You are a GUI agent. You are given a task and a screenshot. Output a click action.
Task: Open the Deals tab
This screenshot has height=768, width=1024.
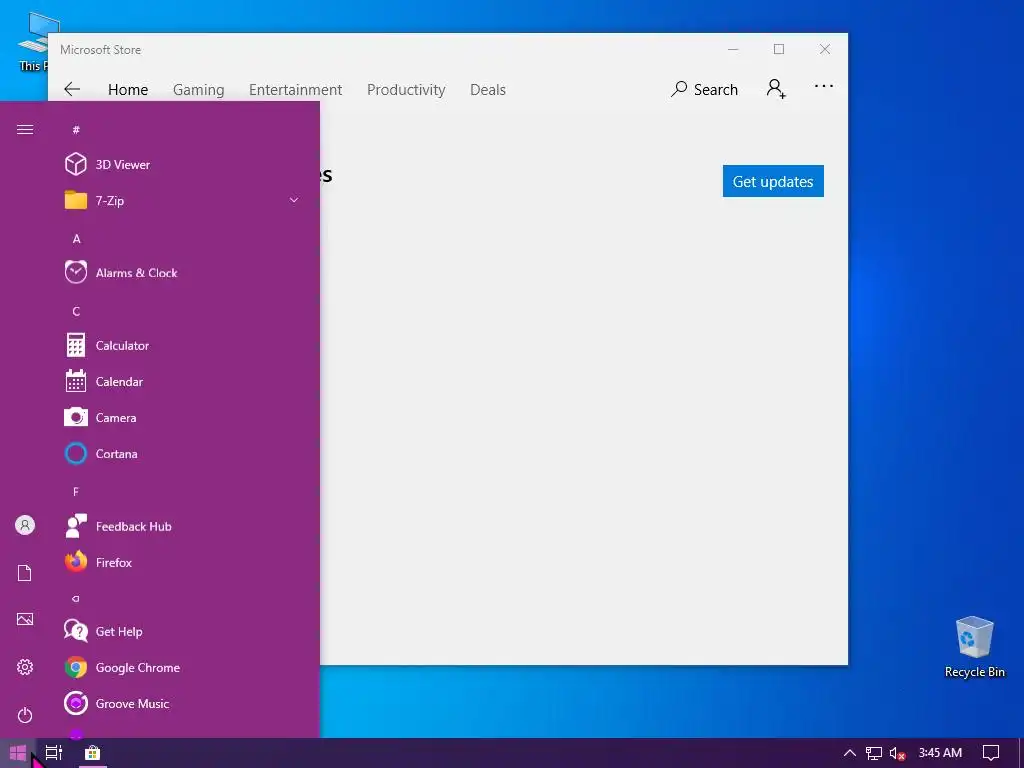coord(488,89)
